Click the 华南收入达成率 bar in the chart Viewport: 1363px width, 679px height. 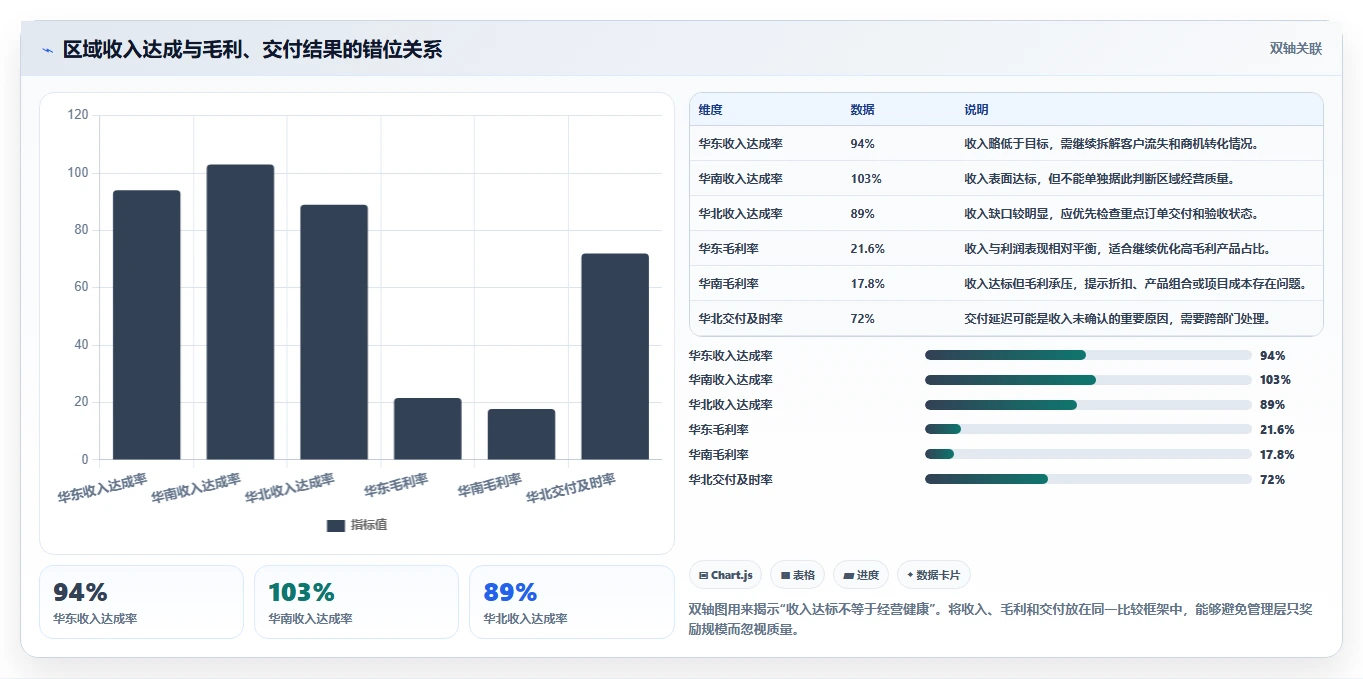click(240, 312)
